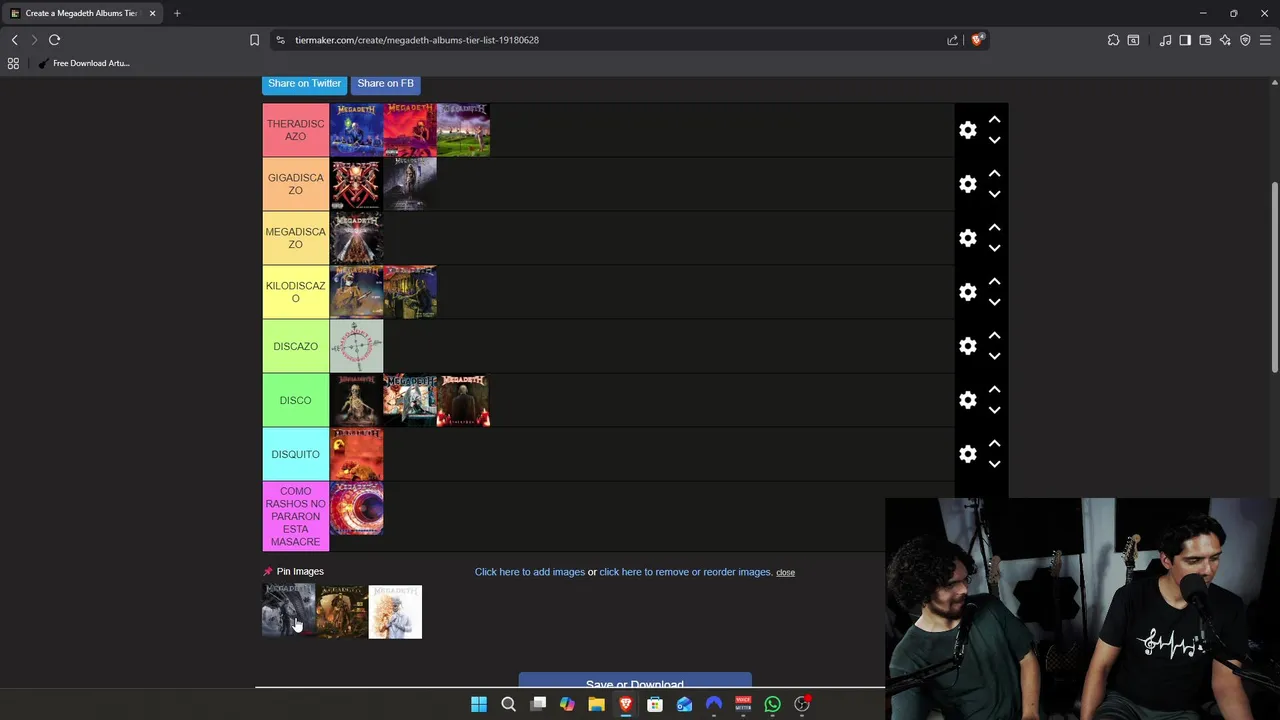Select blue album cover in THERADISCAZO tier

[357, 130]
